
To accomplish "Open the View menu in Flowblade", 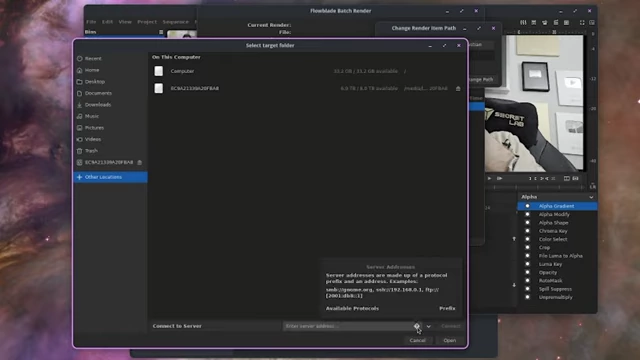I will coord(125,22).
